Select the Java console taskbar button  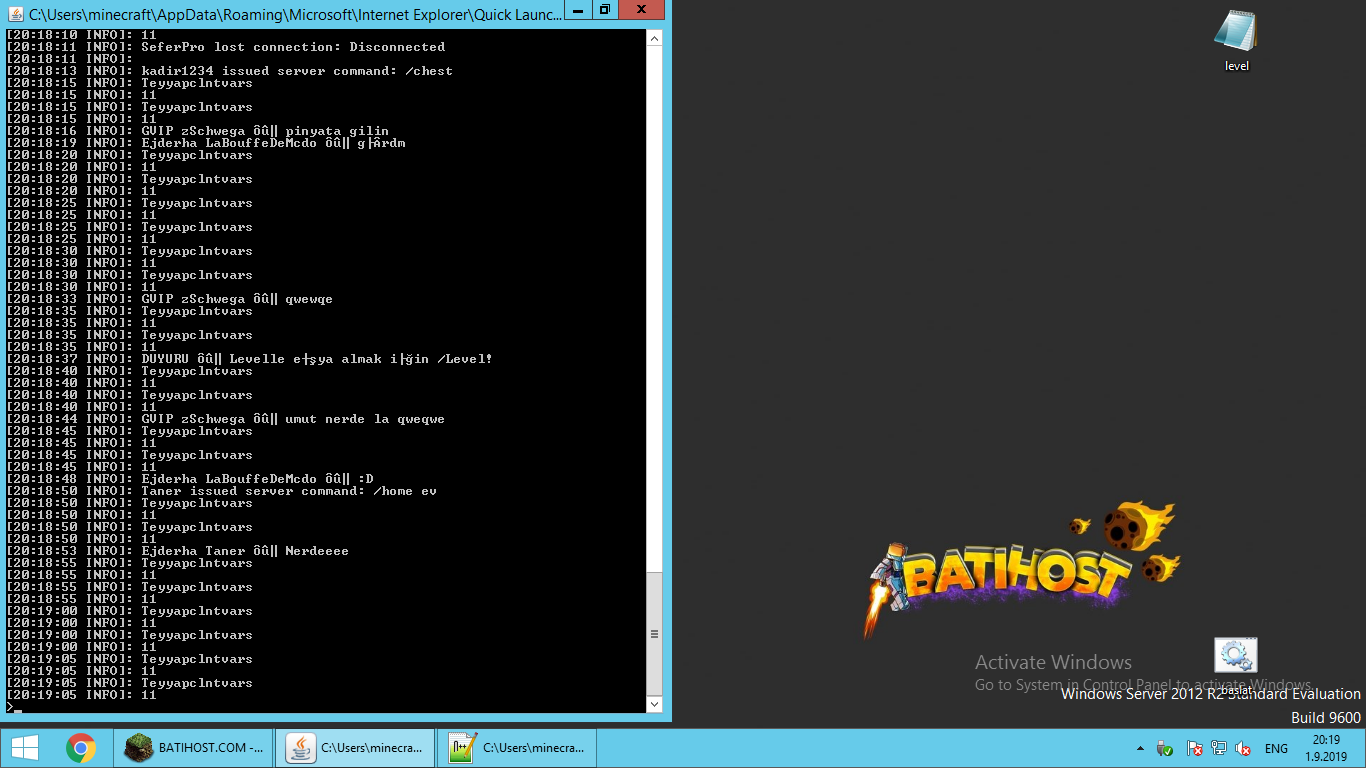[x=355, y=748]
